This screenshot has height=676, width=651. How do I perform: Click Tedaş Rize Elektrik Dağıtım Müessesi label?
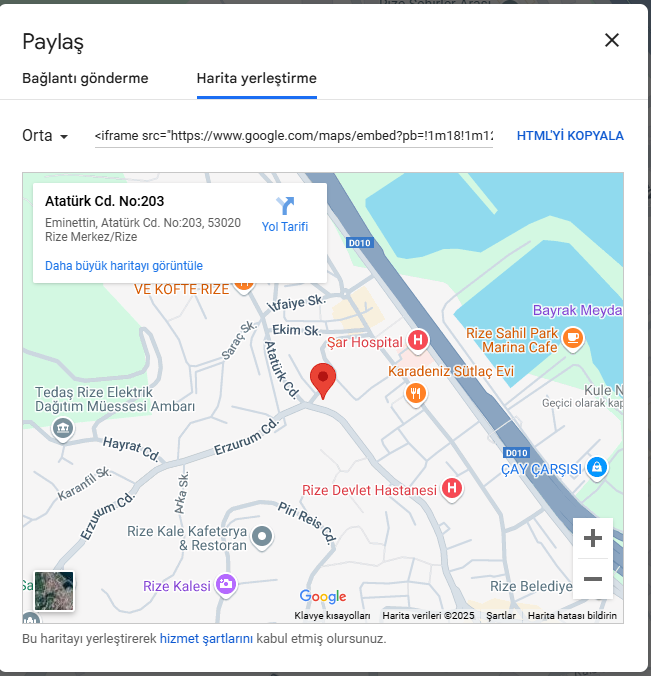[x=115, y=399]
